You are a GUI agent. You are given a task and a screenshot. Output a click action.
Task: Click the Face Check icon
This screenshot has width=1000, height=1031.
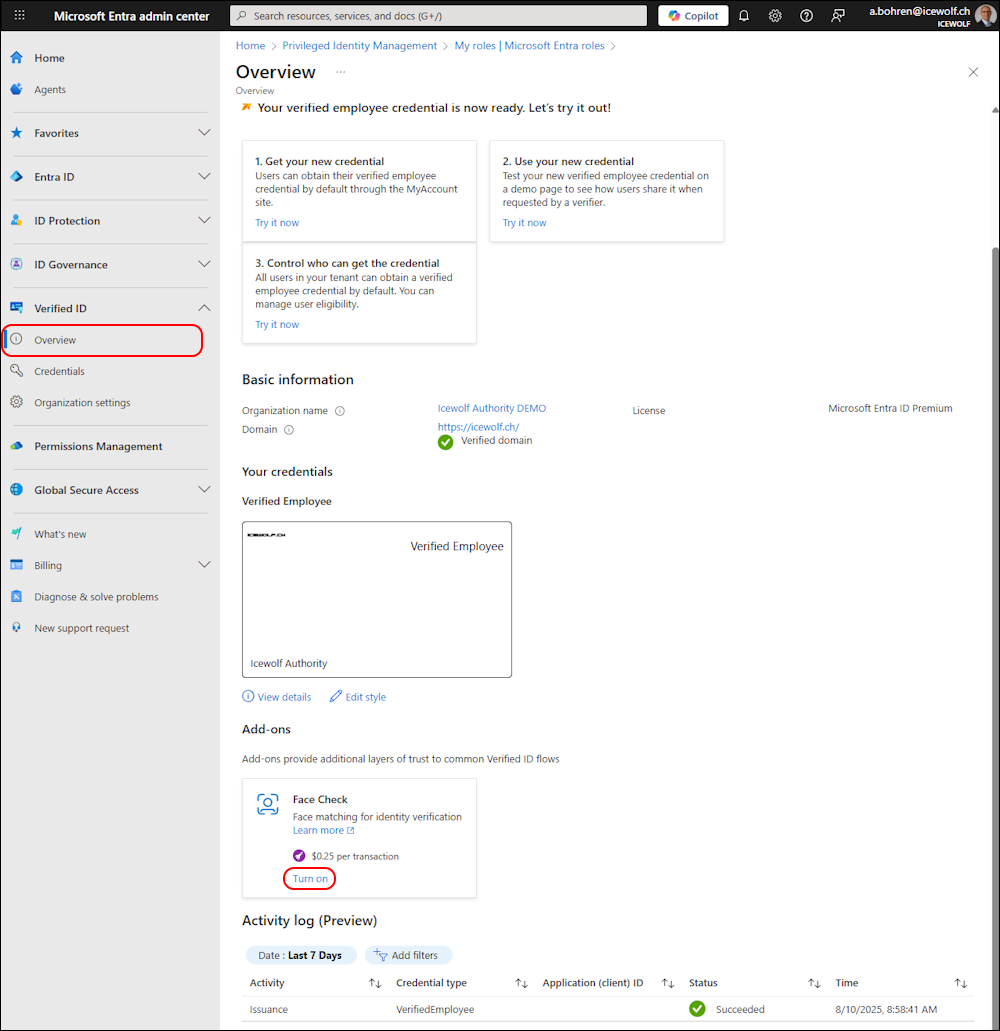coord(268,804)
